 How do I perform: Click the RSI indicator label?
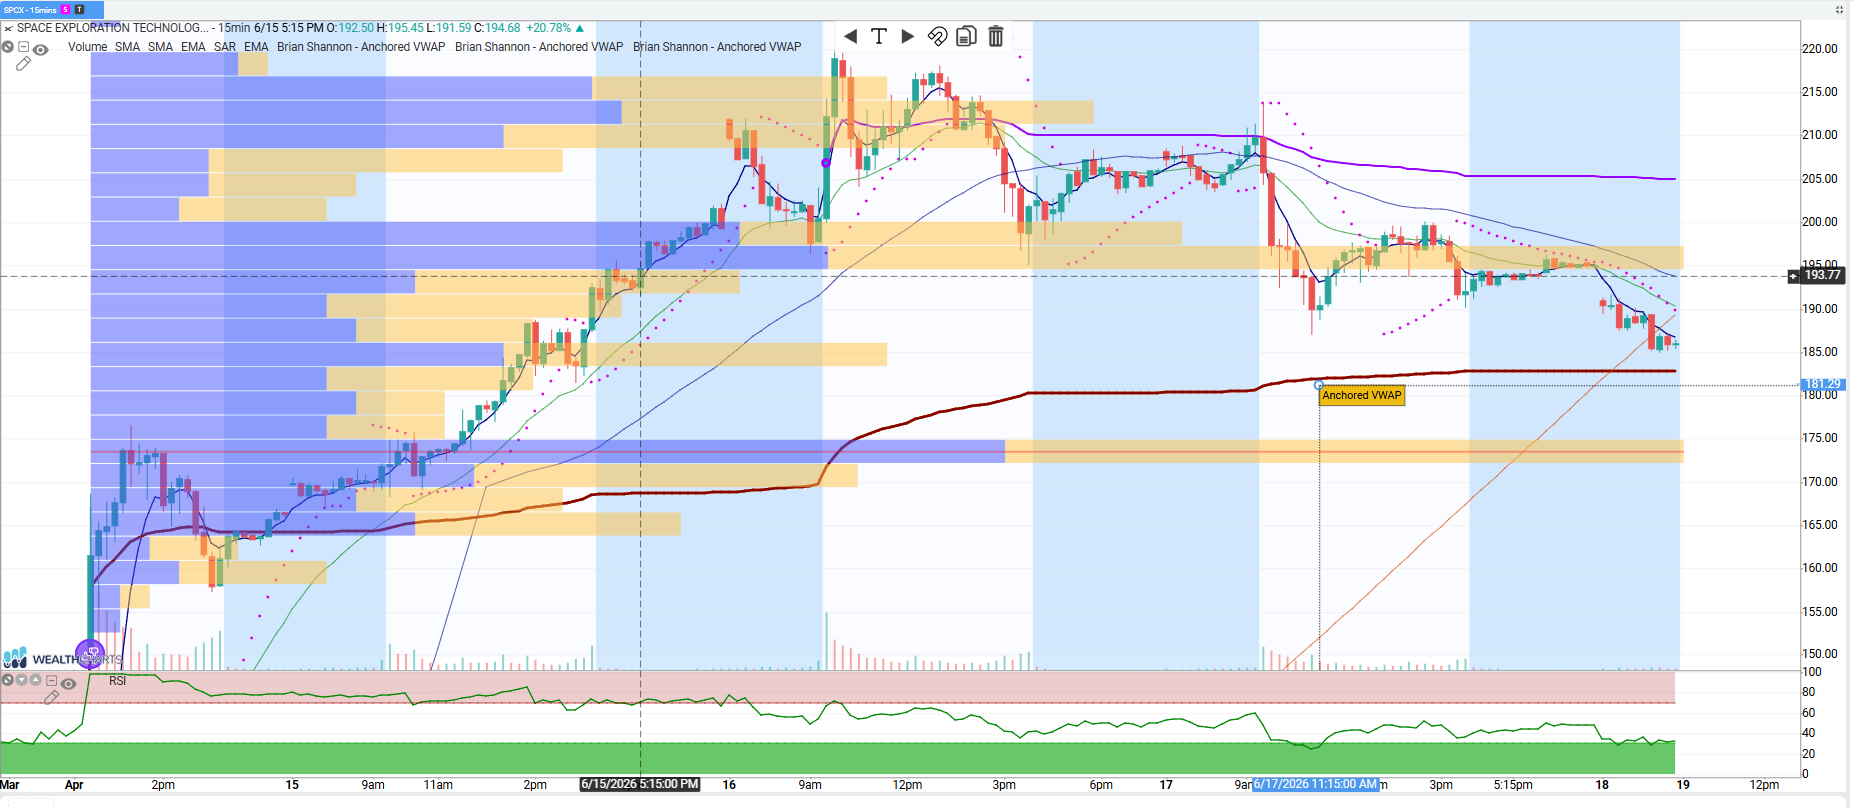pyautogui.click(x=118, y=681)
